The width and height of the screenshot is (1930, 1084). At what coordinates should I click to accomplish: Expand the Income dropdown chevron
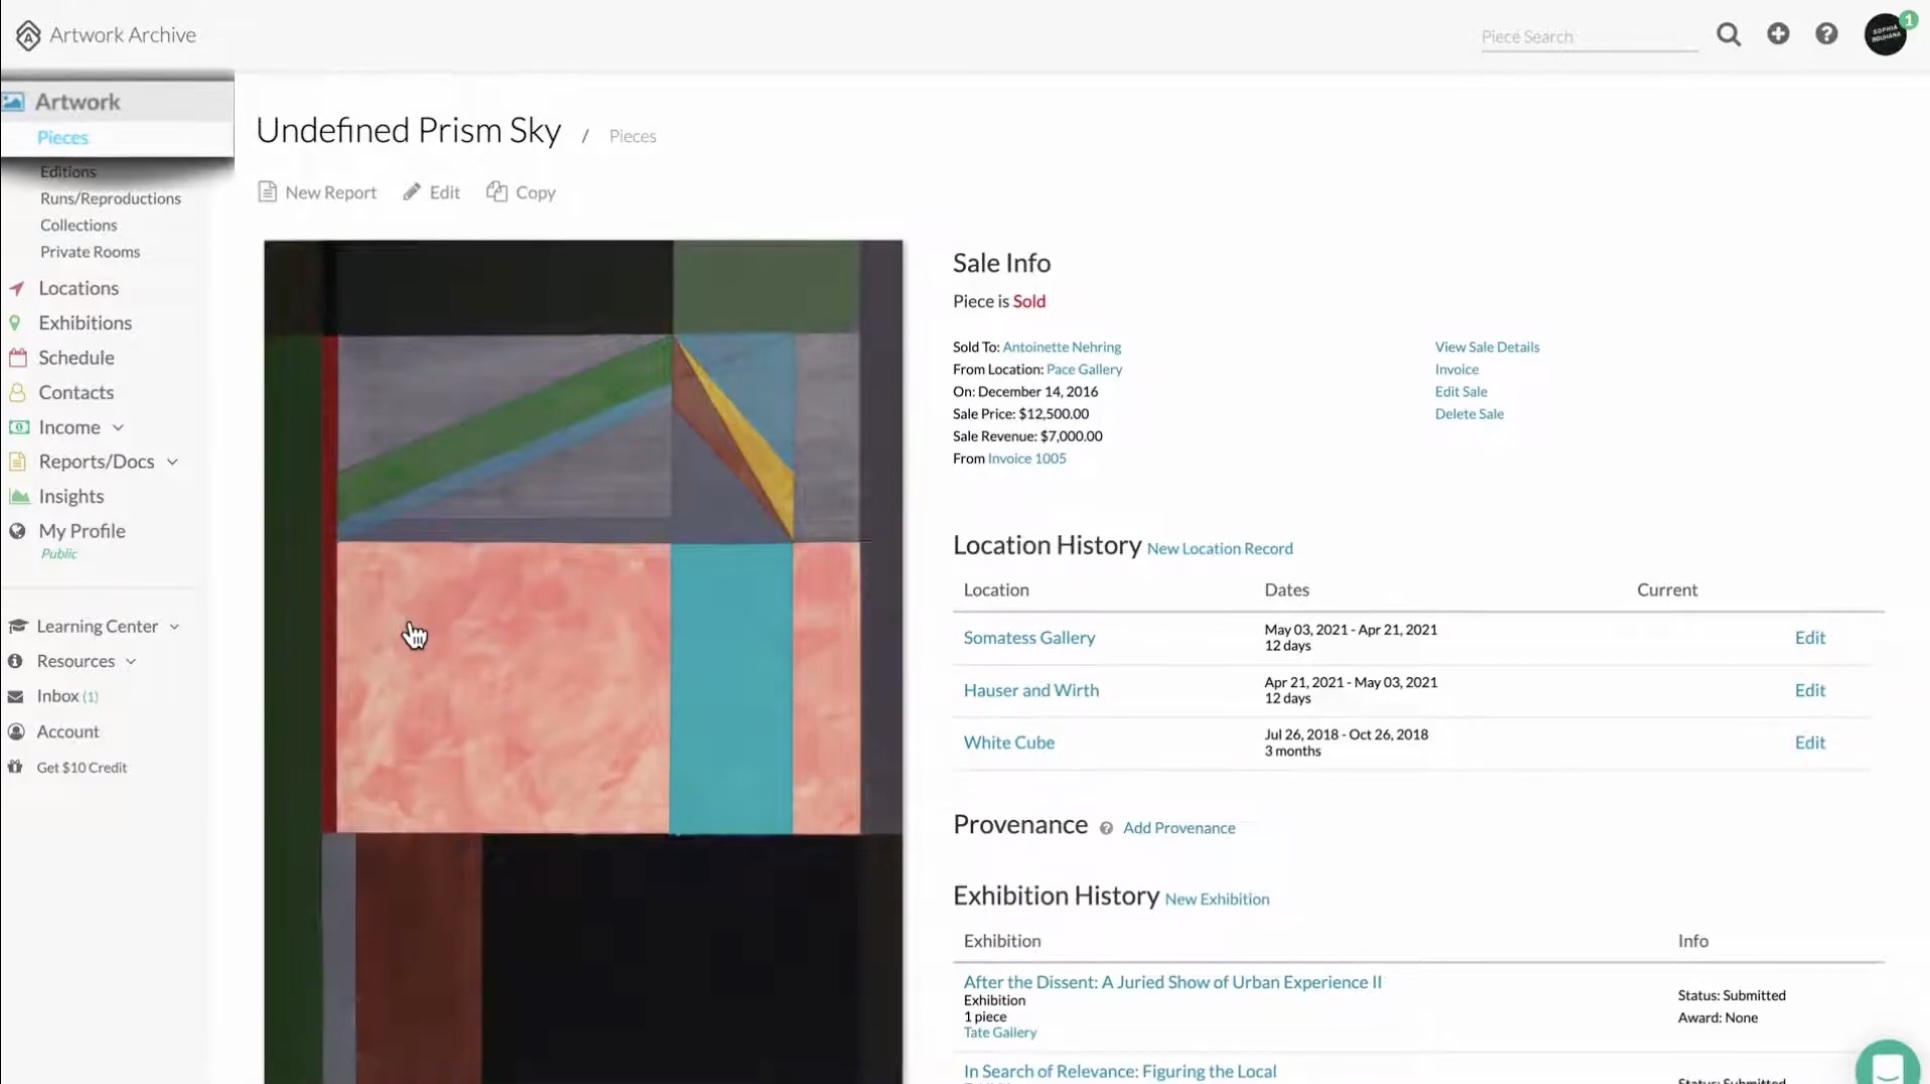point(118,428)
